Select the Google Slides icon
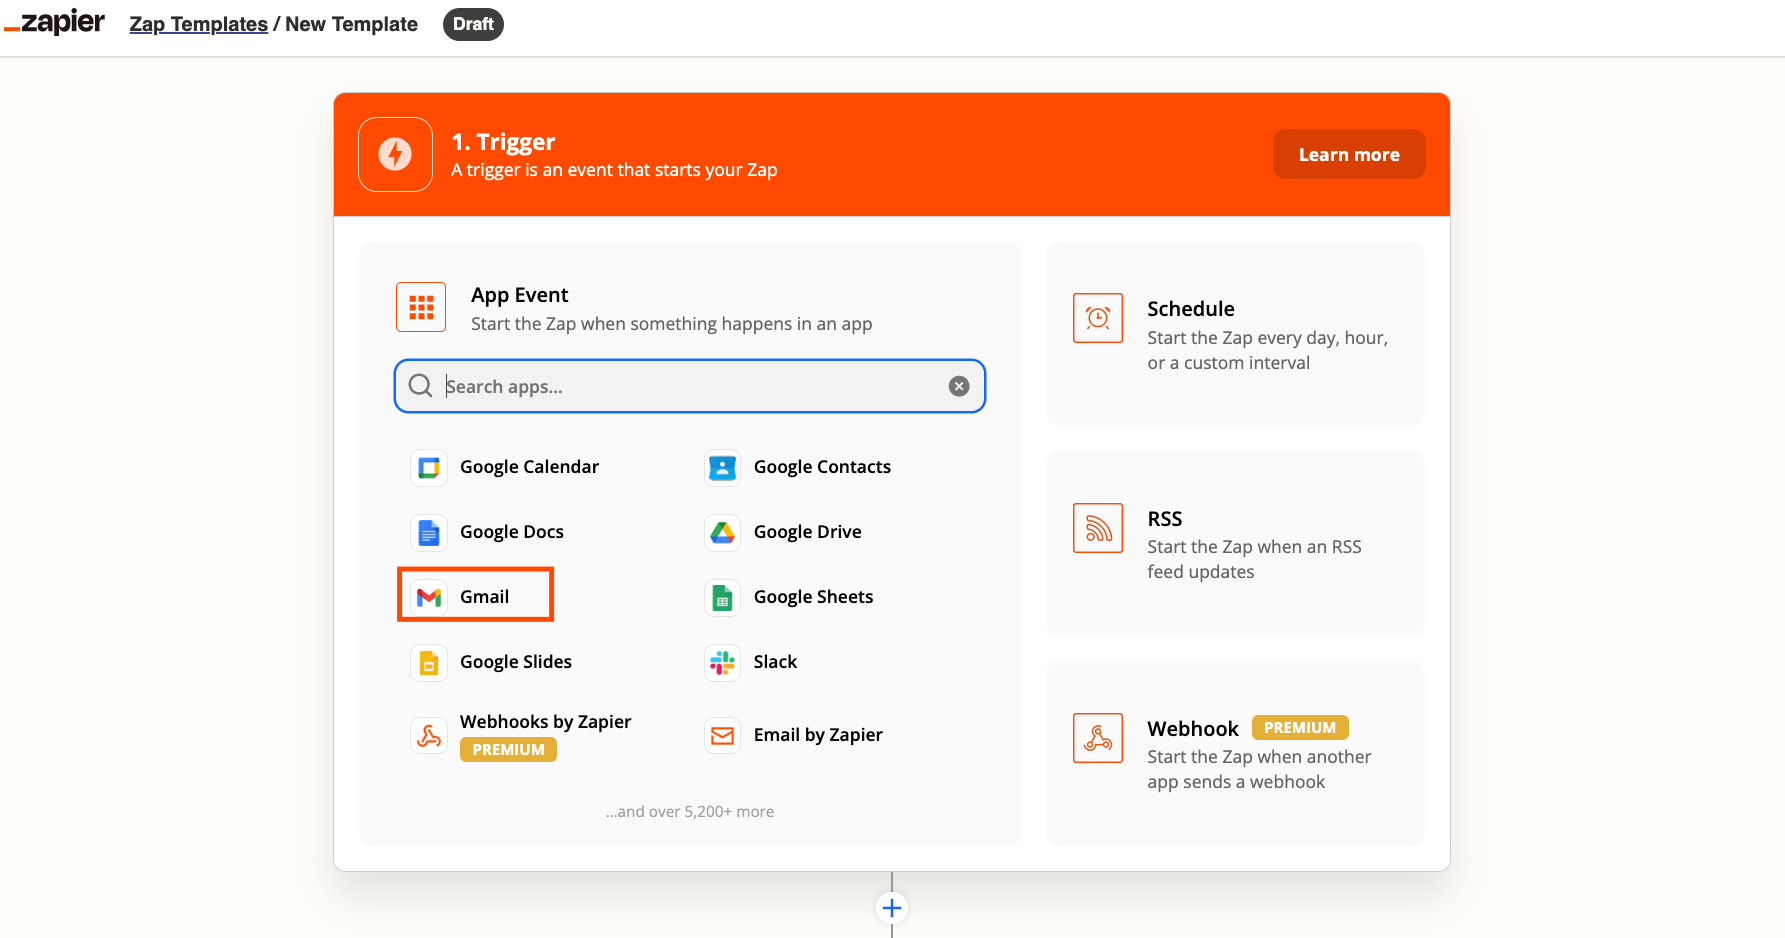Viewport: 1785px width, 938px height. tap(429, 662)
